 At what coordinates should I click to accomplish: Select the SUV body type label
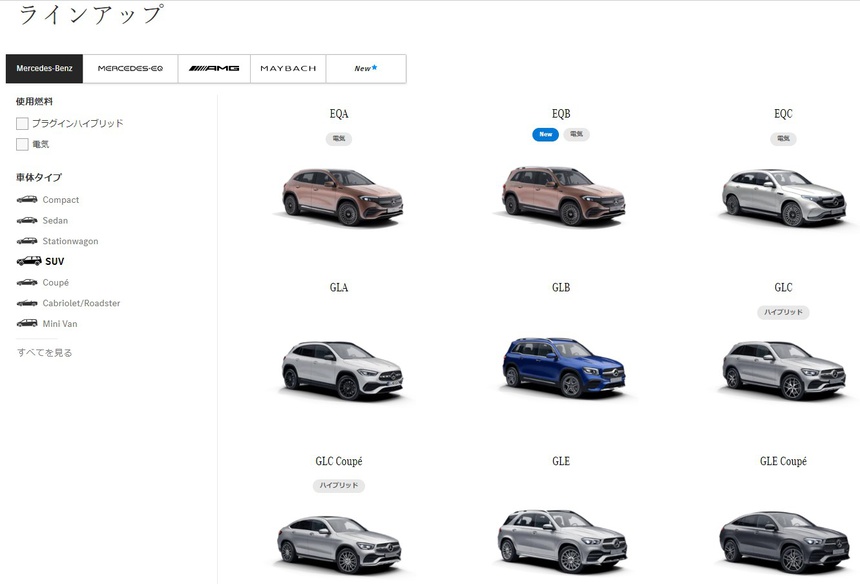click(x=55, y=262)
